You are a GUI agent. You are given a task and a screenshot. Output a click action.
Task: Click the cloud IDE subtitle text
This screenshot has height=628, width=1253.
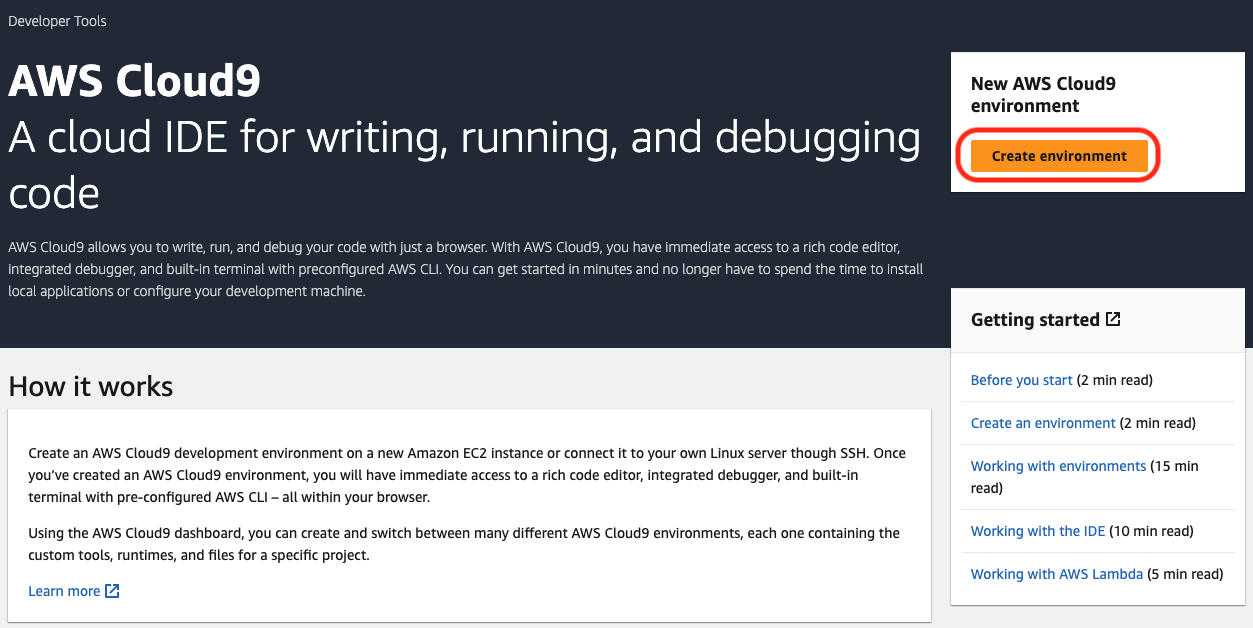pyautogui.click(x=465, y=165)
